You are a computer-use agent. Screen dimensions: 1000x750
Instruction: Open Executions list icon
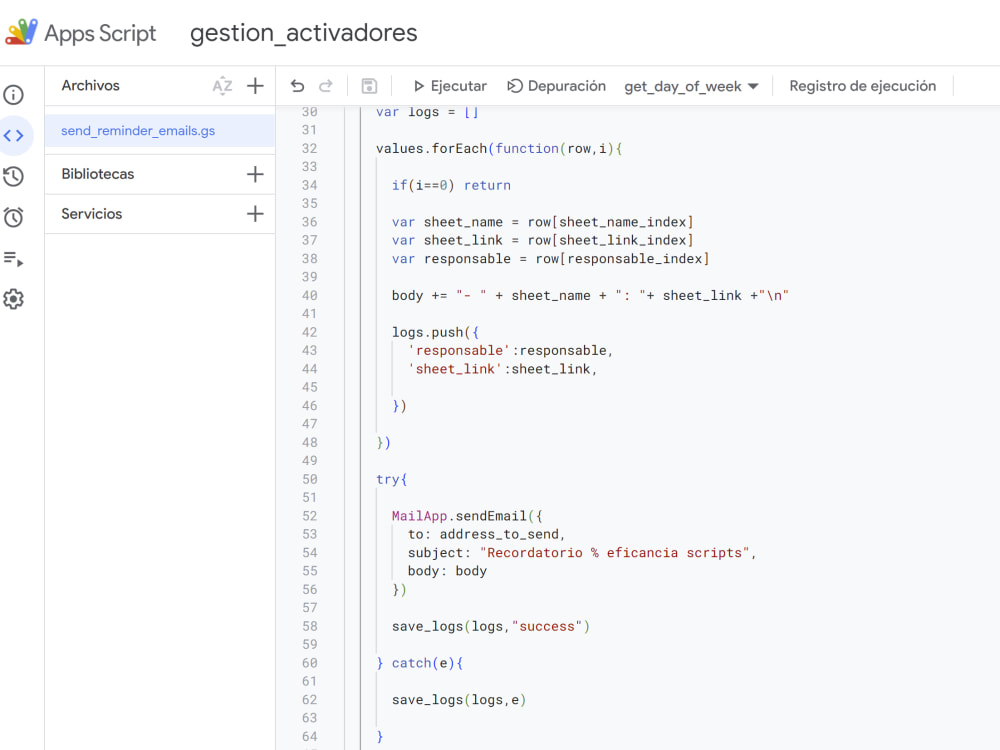point(13,258)
